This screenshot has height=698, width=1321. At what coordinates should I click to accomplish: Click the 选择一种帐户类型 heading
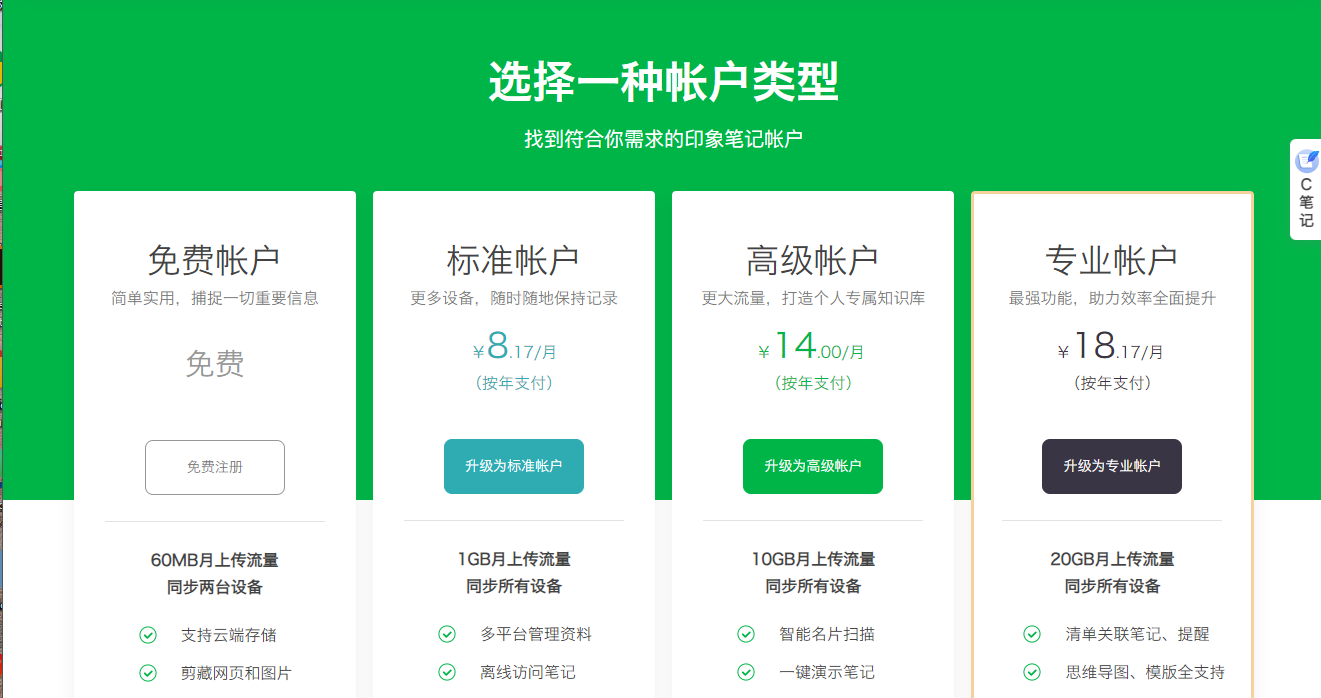coord(664,82)
